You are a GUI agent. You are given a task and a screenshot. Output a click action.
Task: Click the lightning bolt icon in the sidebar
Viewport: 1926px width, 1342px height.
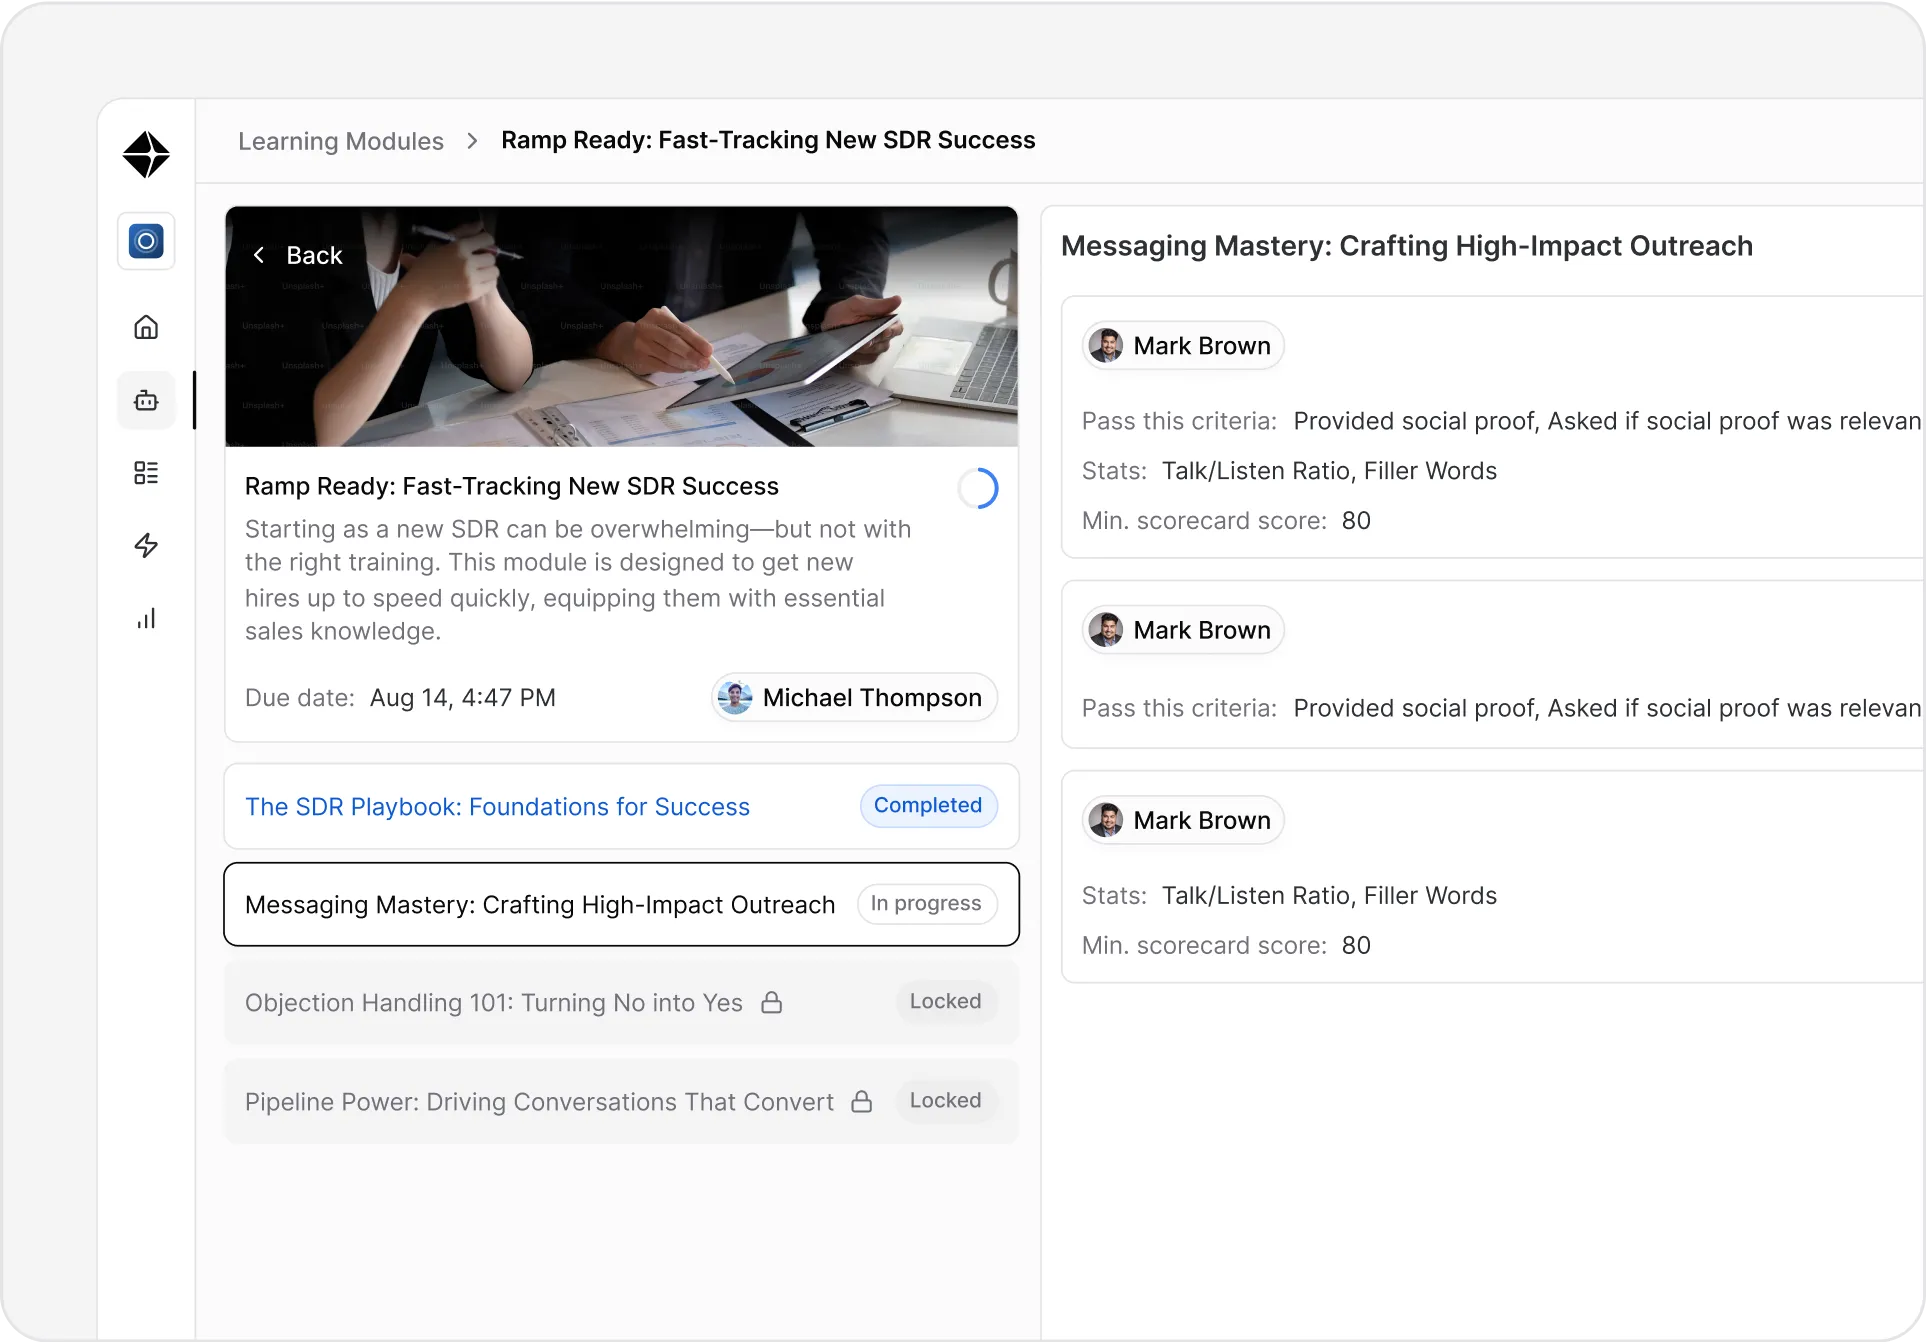(146, 545)
